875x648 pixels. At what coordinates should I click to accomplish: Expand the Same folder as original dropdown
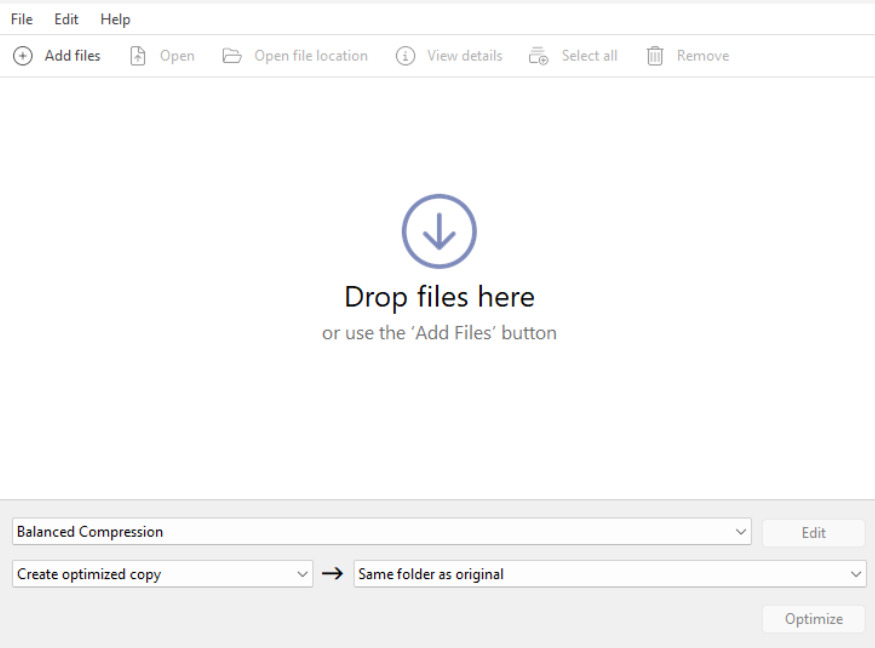coord(610,574)
